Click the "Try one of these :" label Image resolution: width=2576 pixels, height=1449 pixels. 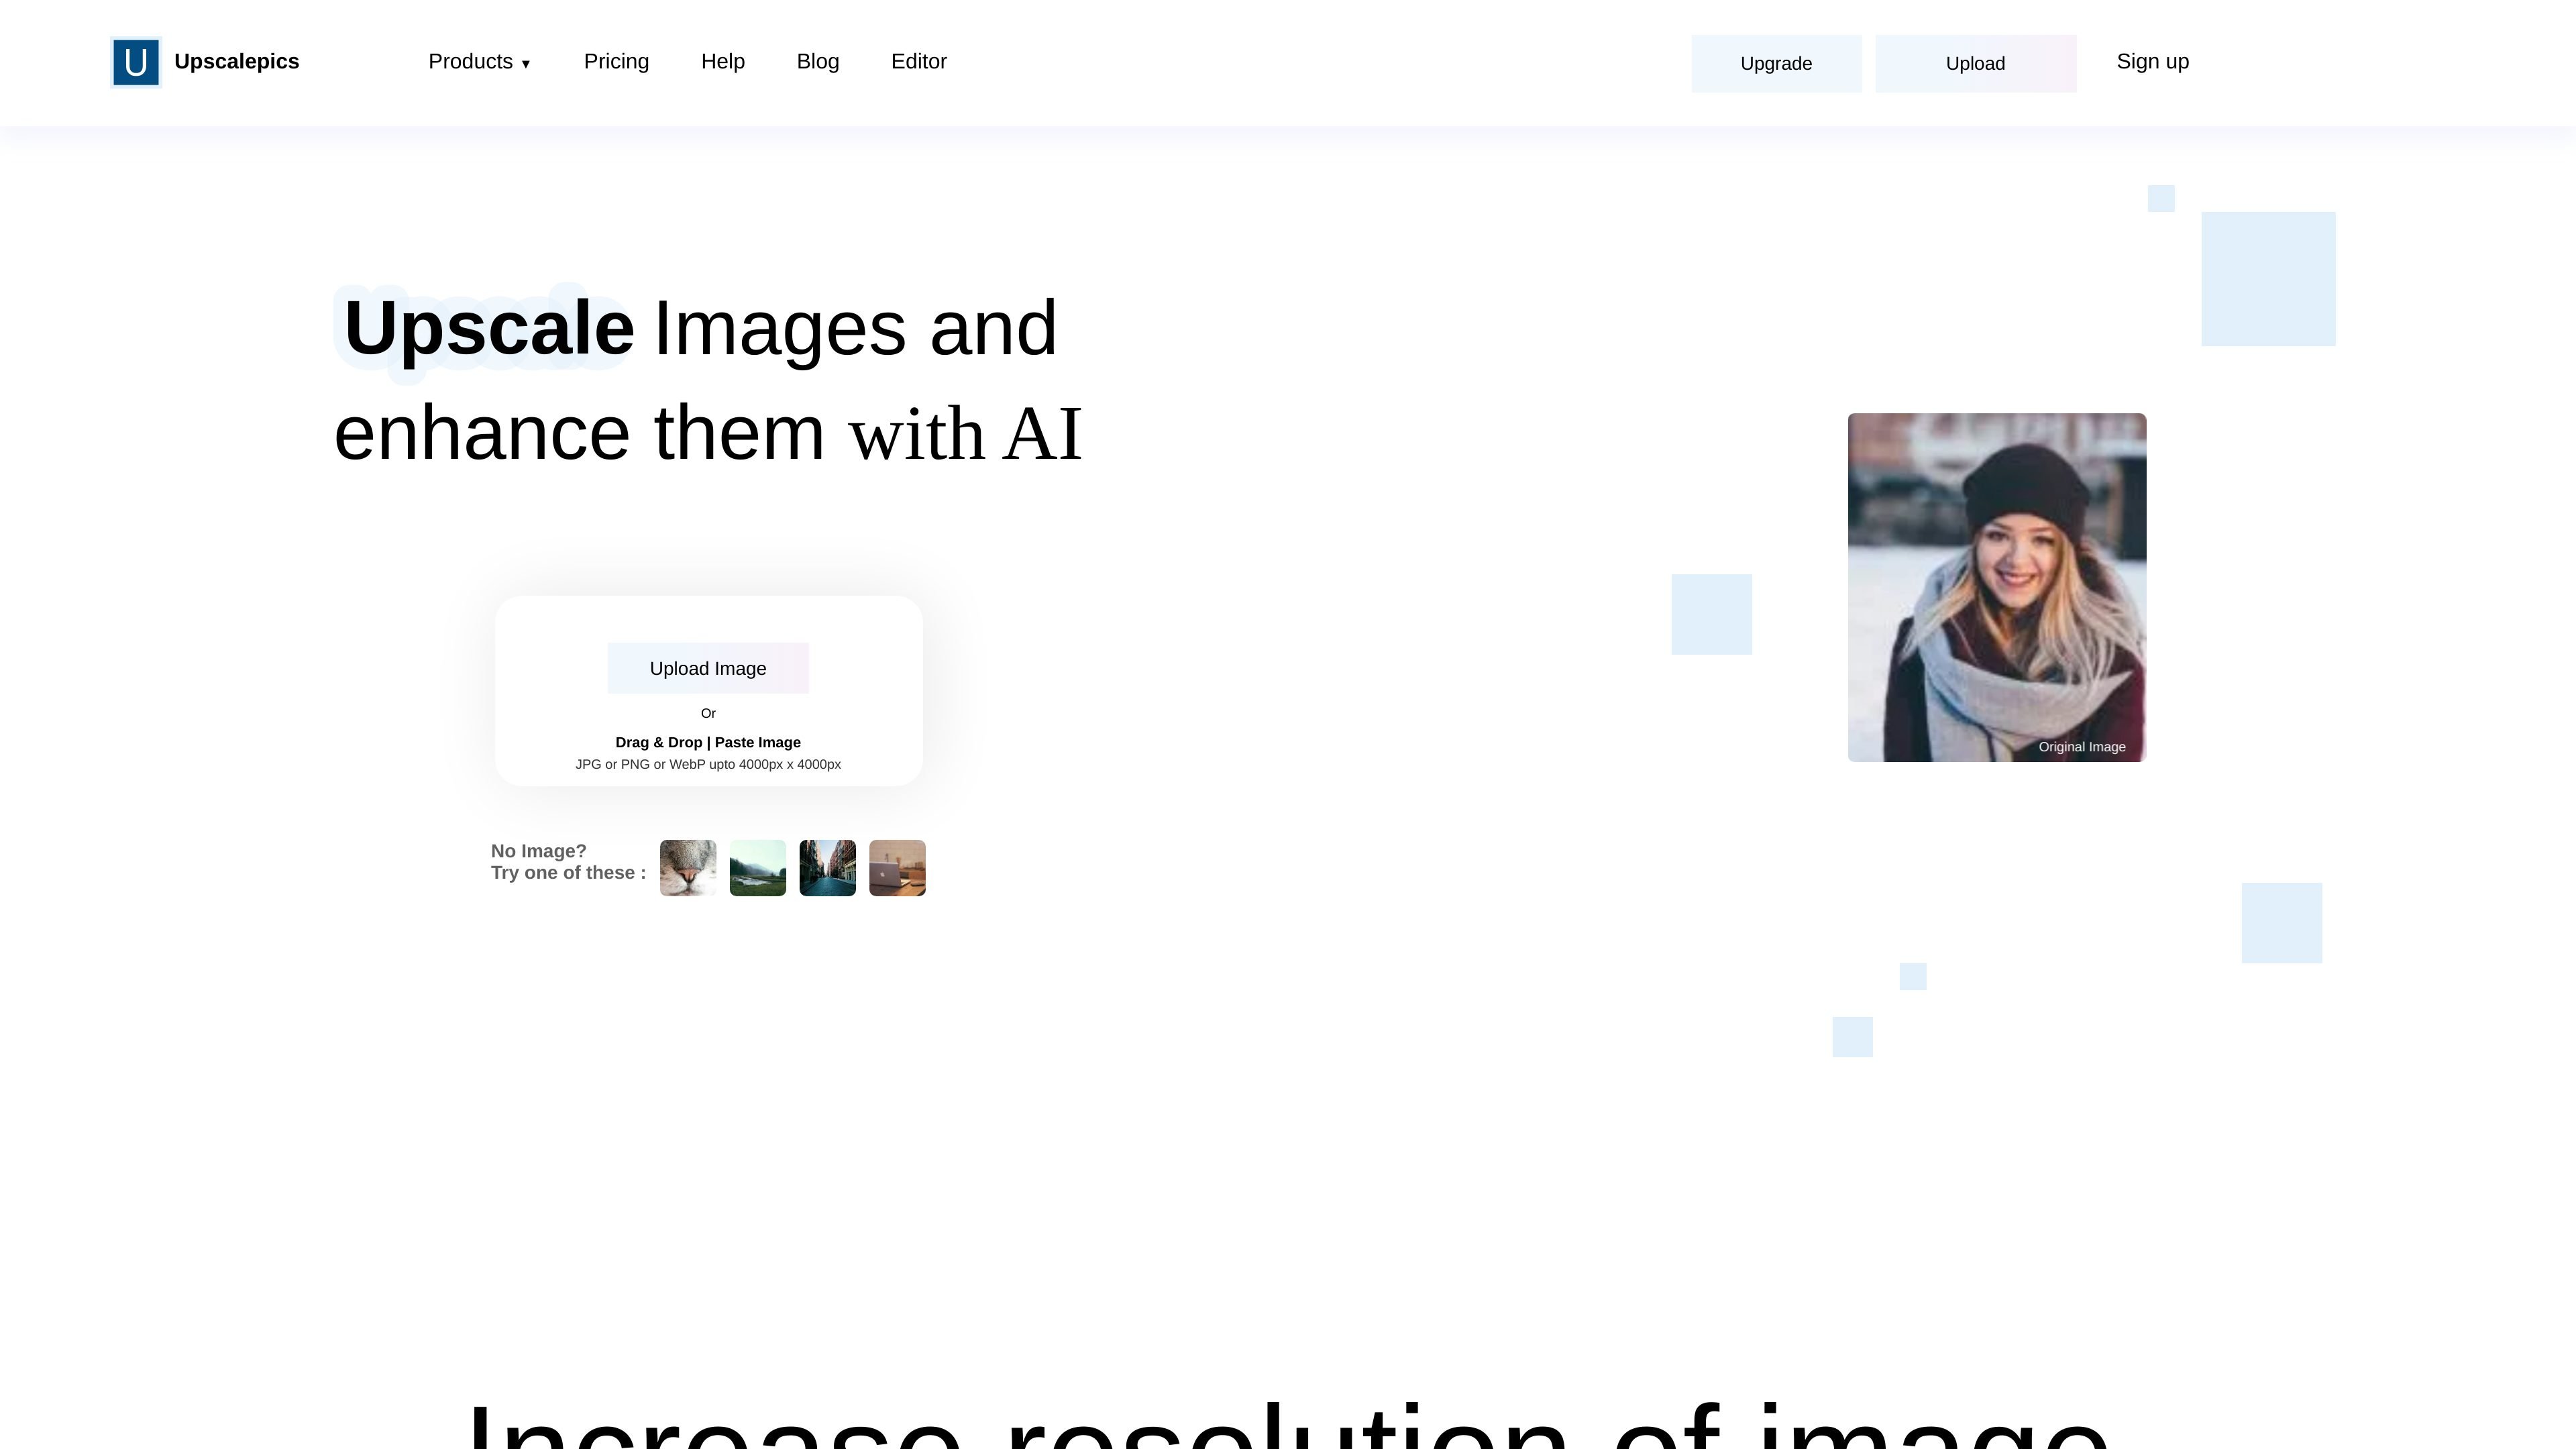[569, 873]
